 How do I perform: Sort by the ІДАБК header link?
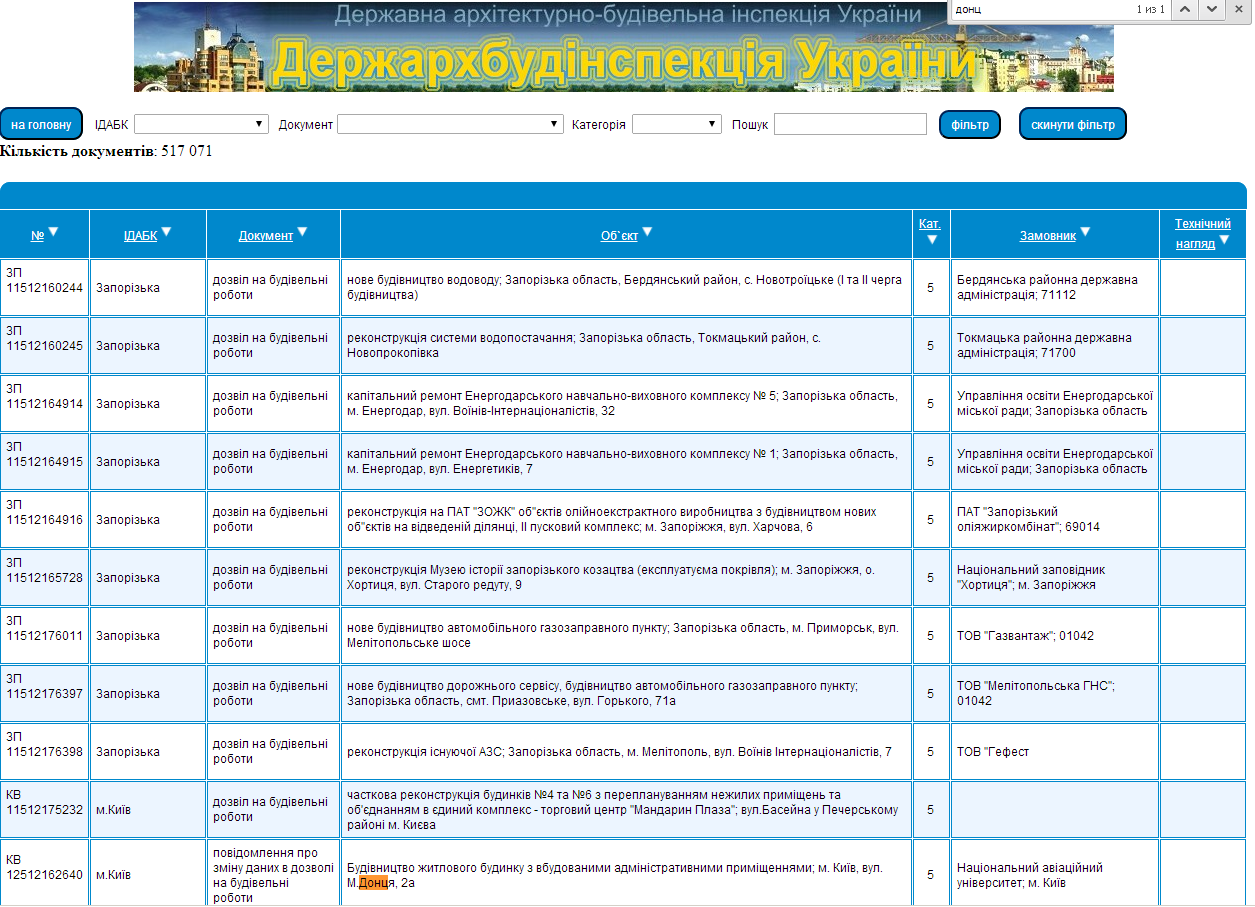(140, 236)
